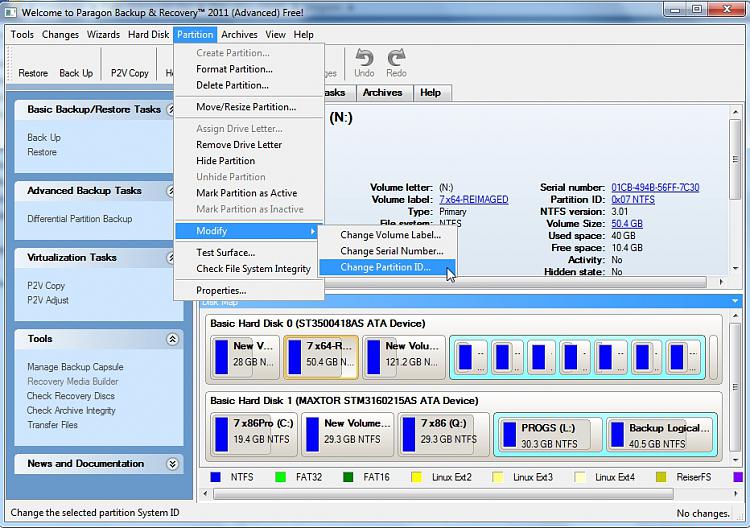Viewport: 750px width, 528px height.
Task: Open the Wizards menu
Action: pyautogui.click(x=103, y=34)
